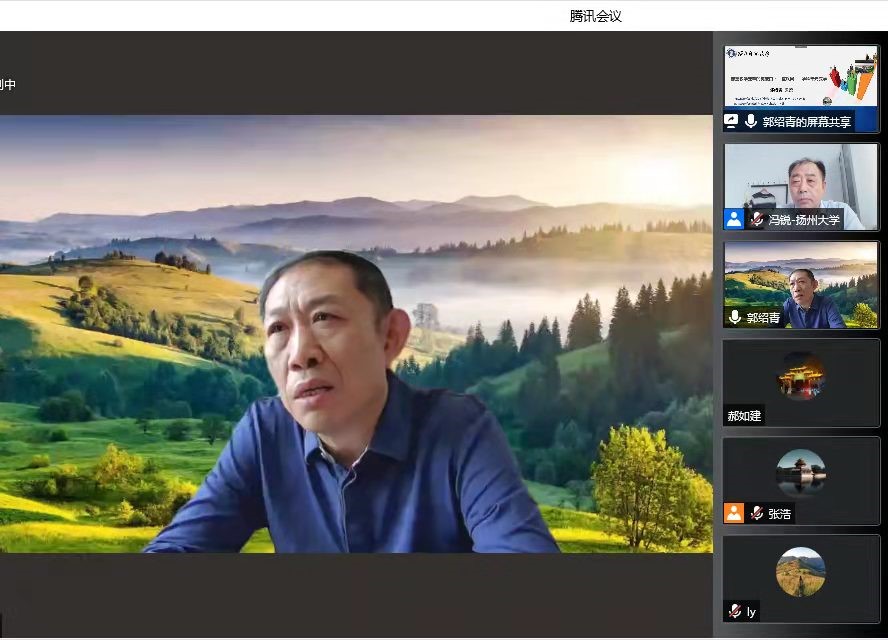The height and width of the screenshot is (640, 888).
Task: Click 郝如建's round avatar picture
Action: coord(801,375)
